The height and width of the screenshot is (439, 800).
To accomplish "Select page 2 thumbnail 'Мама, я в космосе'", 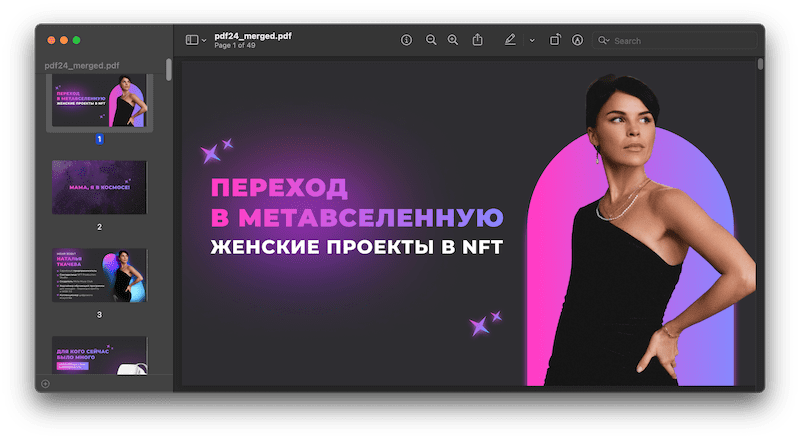I will pos(99,187).
